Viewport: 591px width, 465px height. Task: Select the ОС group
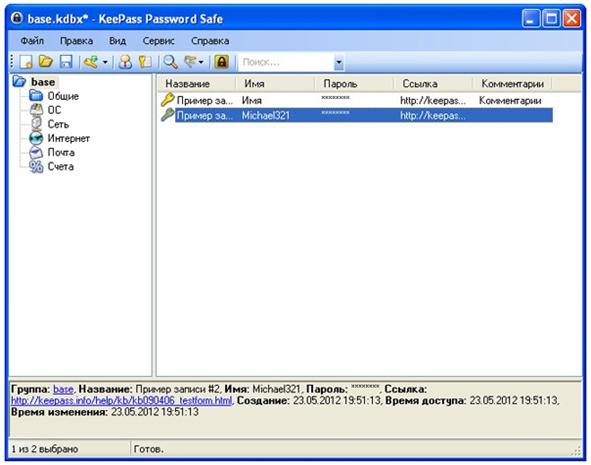tap(54, 110)
